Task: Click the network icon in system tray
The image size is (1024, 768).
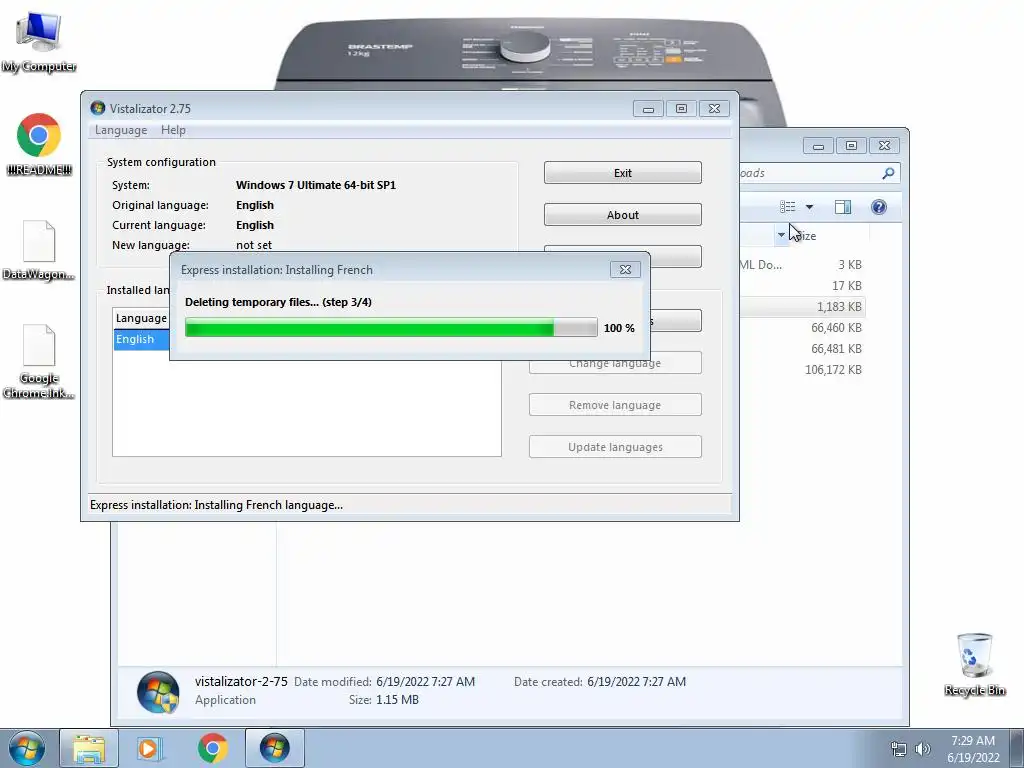Action: [899, 749]
